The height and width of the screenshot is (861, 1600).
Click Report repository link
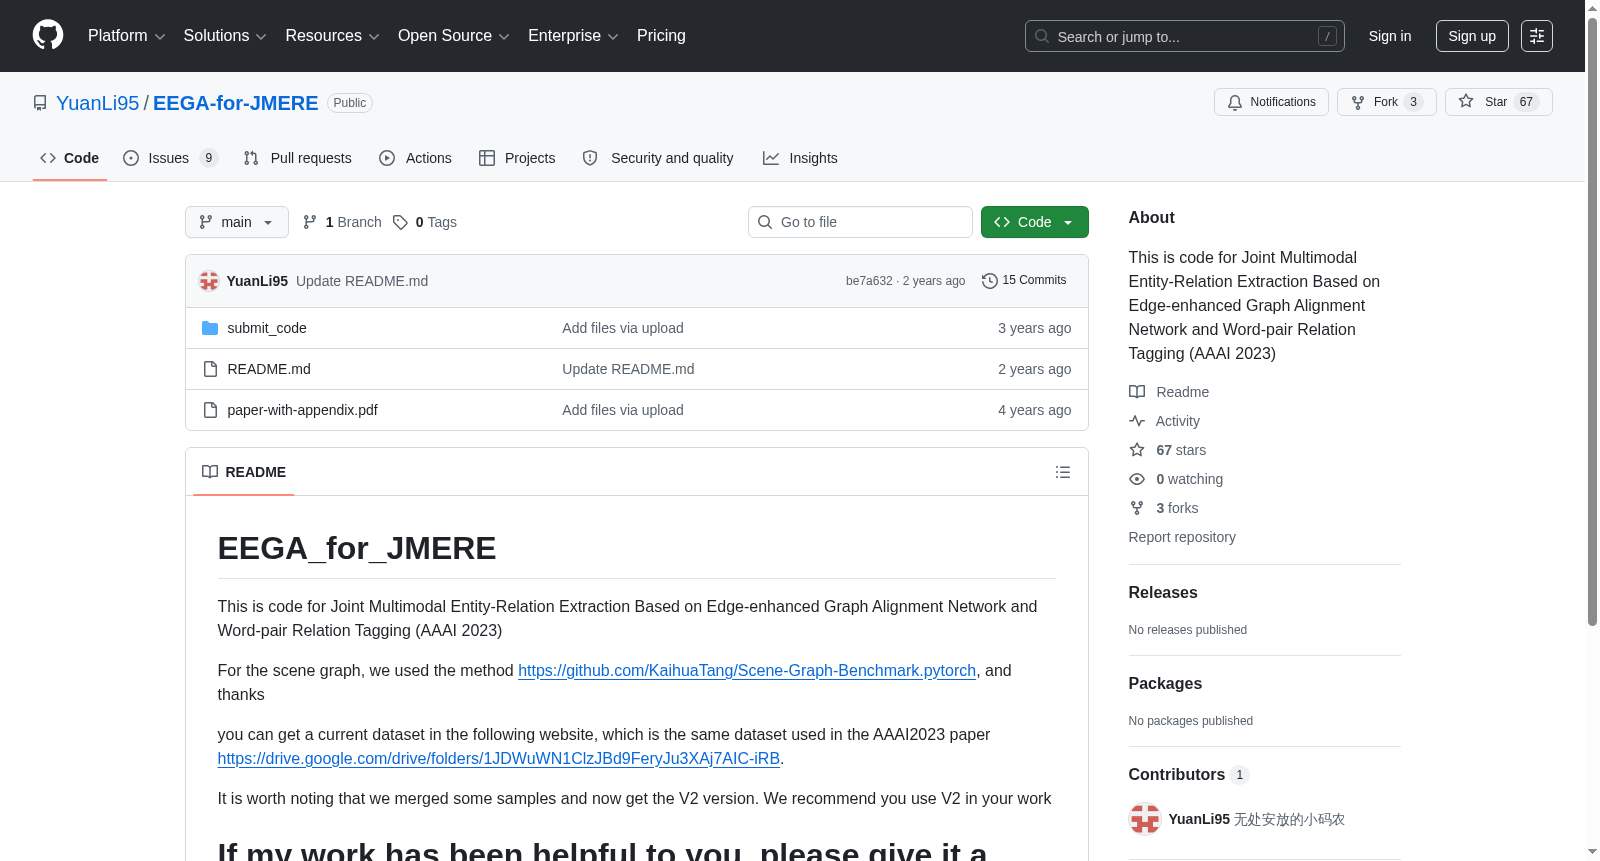(x=1182, y=537)
